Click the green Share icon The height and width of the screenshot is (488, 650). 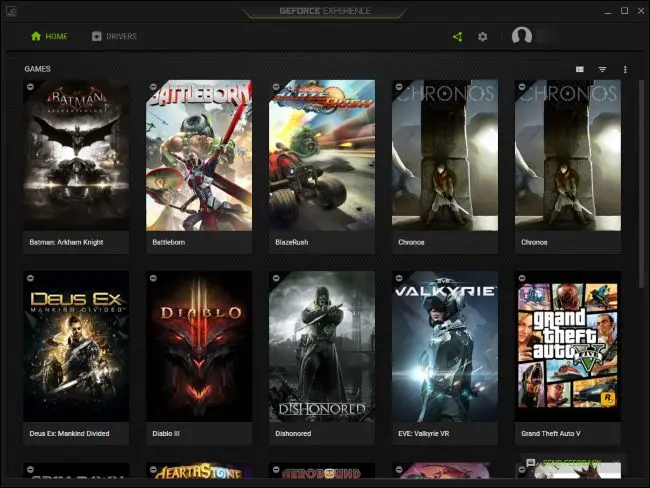(458, 37)
